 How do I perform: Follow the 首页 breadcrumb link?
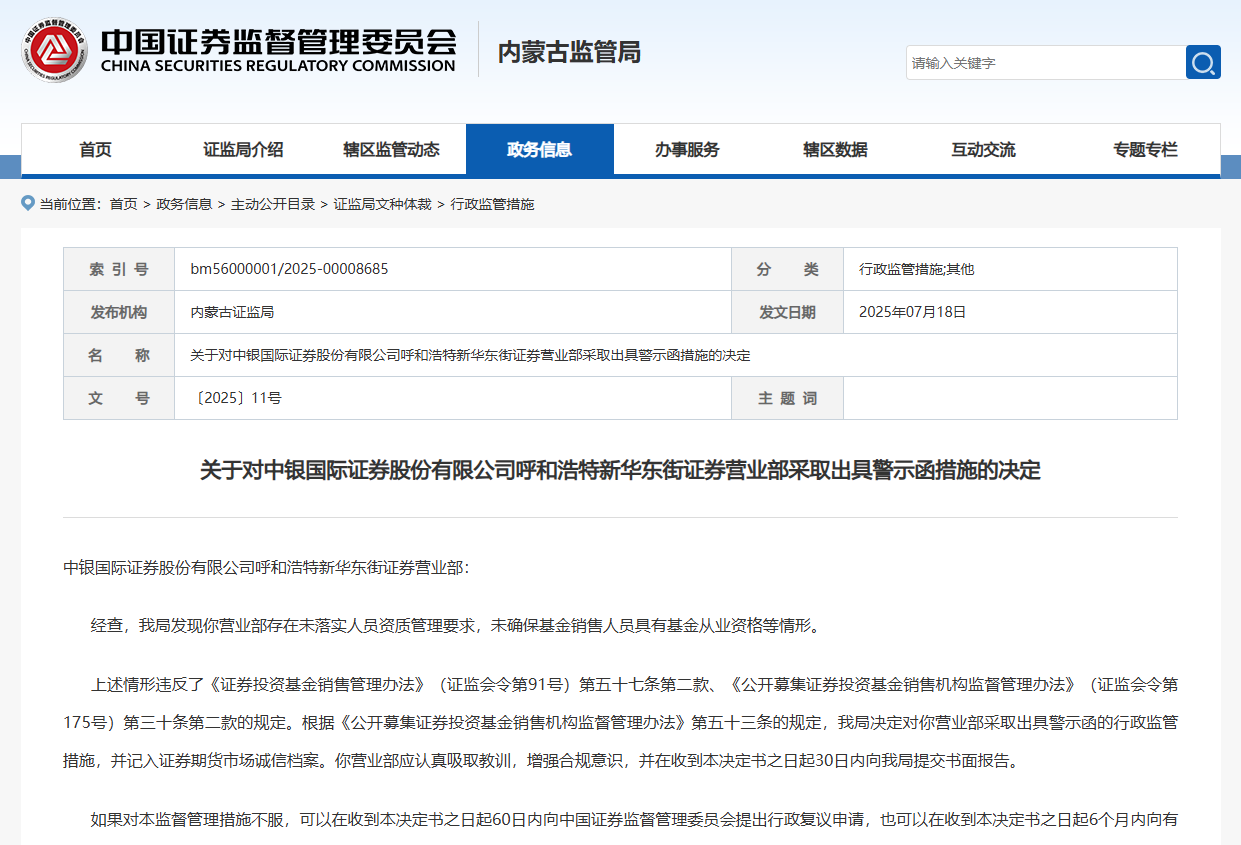[x=123, y=204]
